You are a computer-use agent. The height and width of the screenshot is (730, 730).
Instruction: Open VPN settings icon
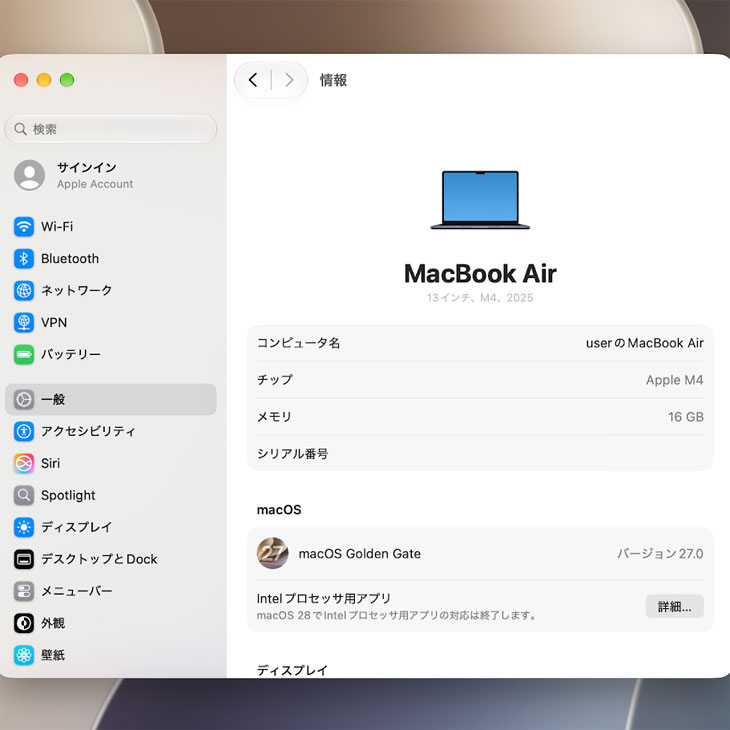tap(24, 323)
